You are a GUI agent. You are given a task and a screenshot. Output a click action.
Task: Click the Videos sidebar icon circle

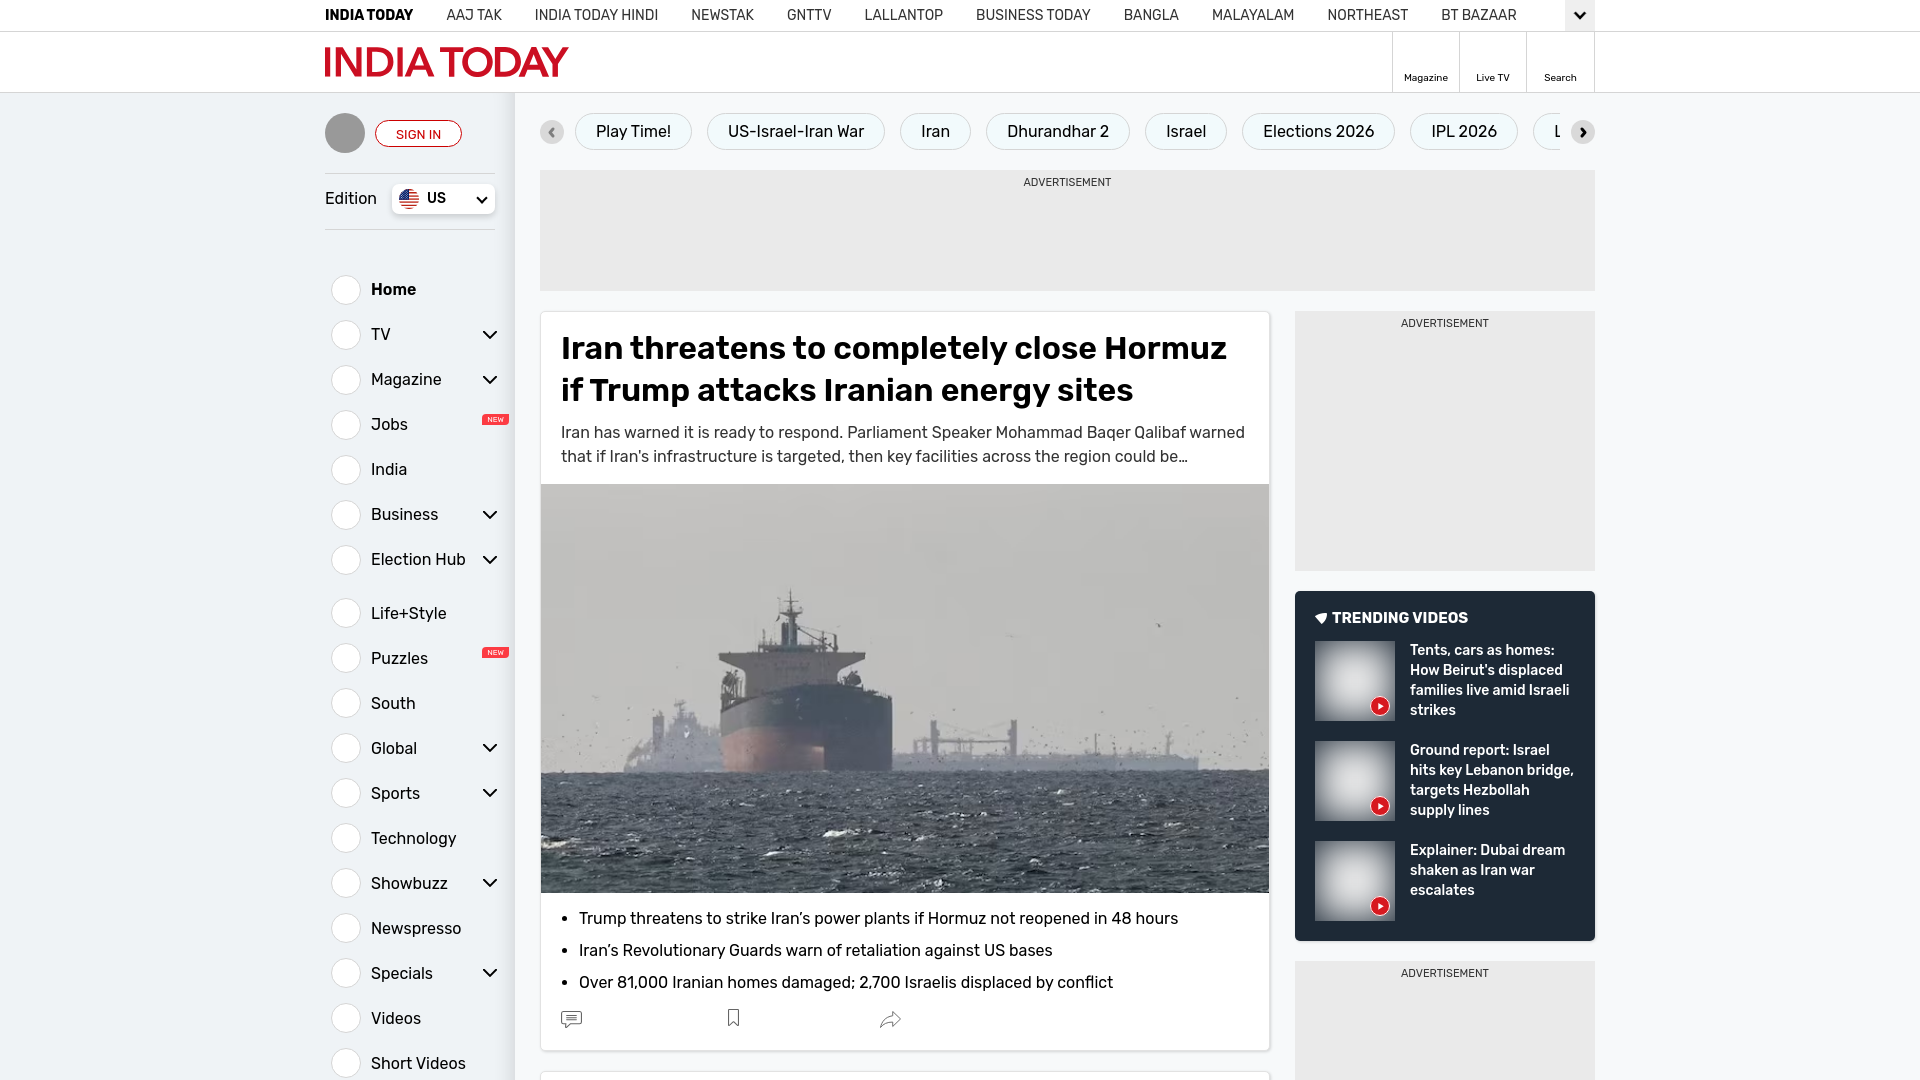[346, 1018]
